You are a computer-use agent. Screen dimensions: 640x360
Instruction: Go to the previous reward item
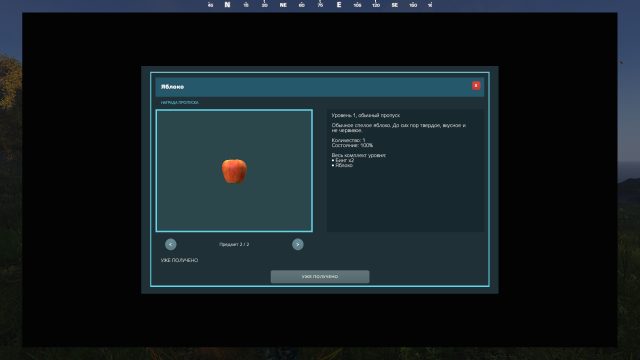coord(171,244)
